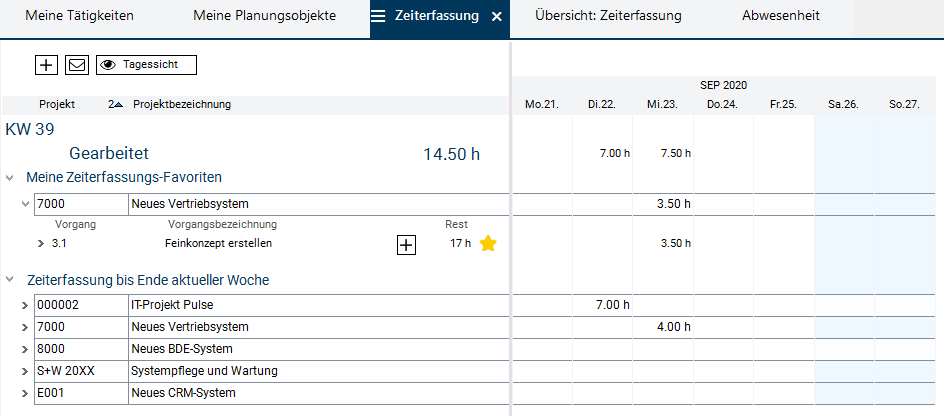Expand the Neues CRM-System row E001

tap(25, 393)
